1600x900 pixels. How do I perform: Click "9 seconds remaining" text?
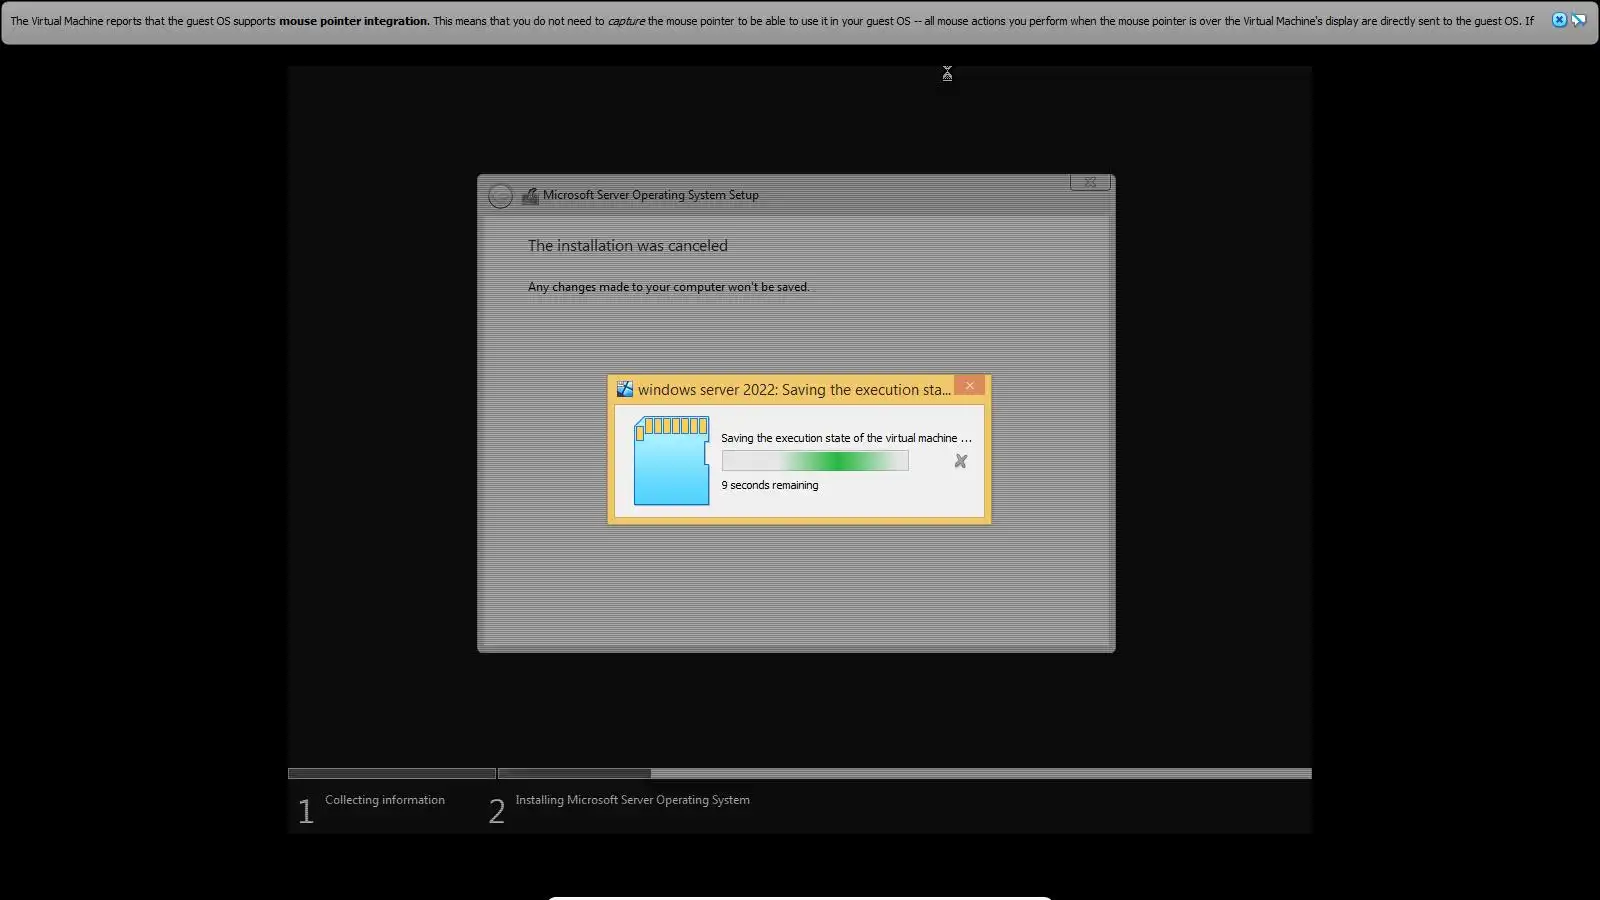pyautogui.click(x=770, y=485)
